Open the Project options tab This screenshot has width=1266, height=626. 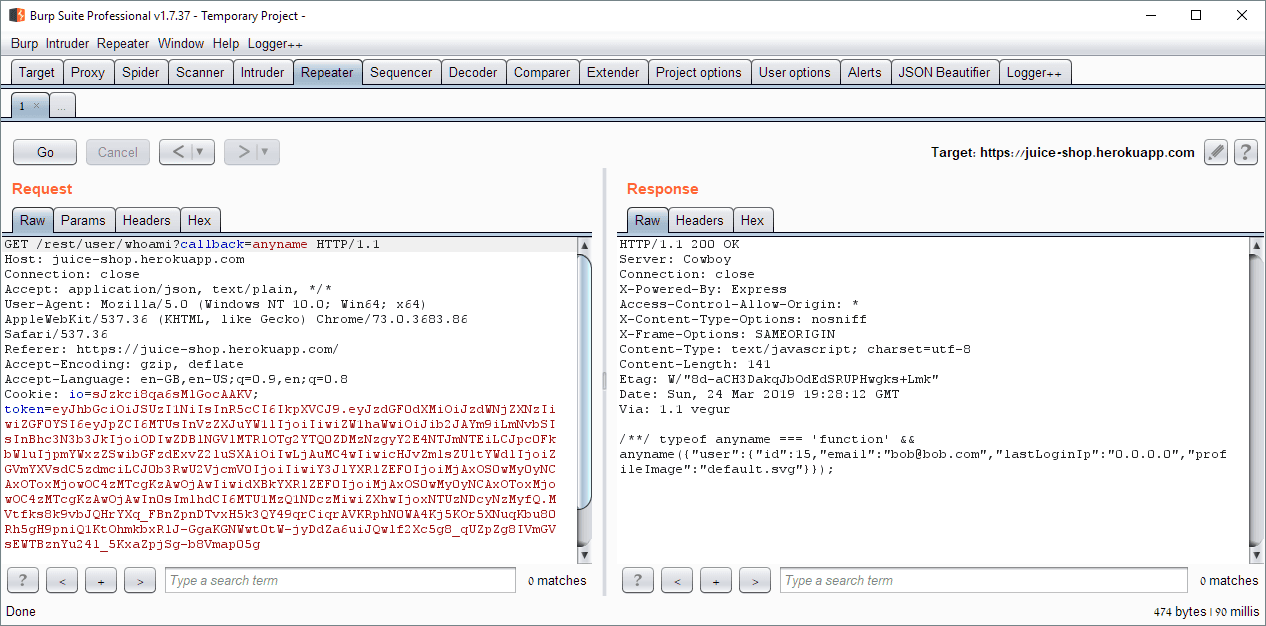(699, 72)
